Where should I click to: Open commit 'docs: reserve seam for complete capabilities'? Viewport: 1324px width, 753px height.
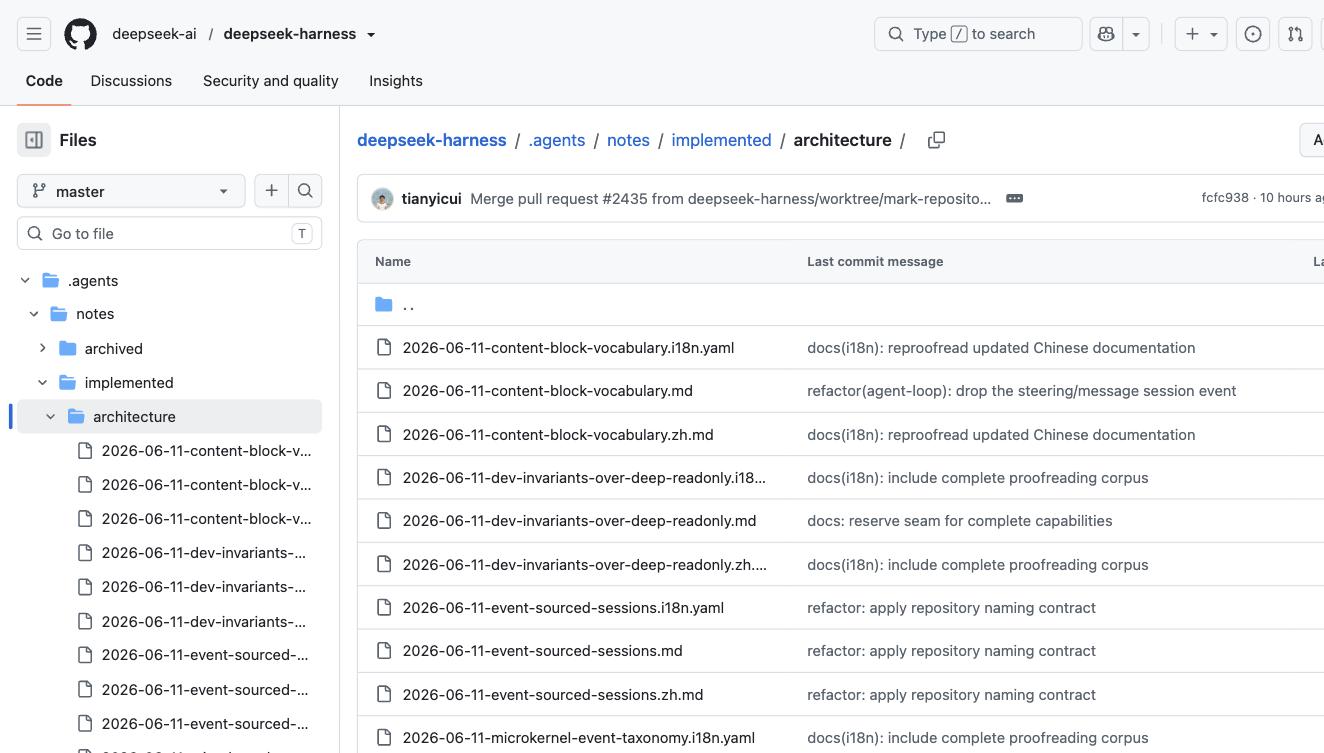click(960, 521)
